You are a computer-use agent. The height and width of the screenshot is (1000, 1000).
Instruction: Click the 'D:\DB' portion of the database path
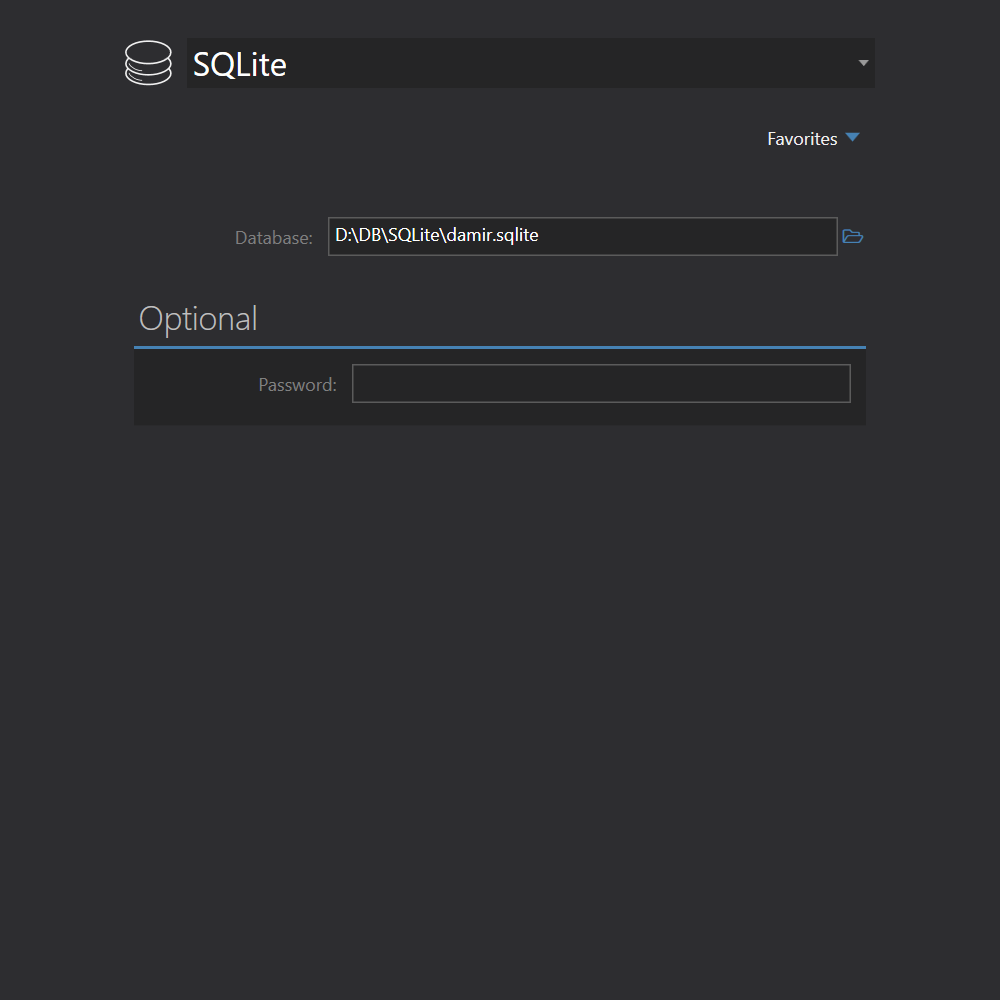coord(357,236)
